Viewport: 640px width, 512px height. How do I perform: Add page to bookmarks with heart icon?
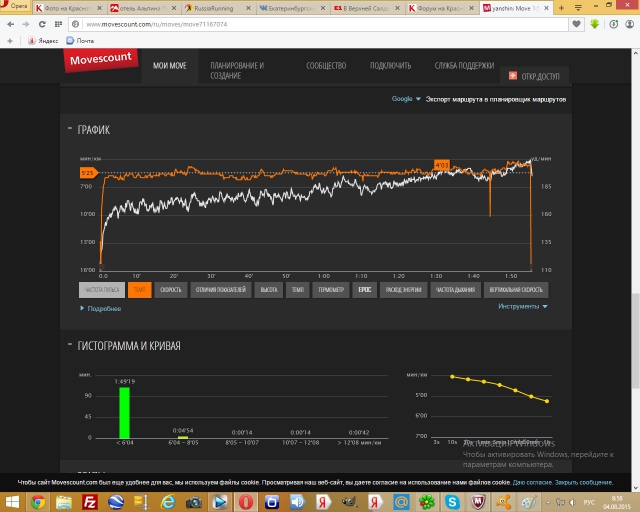(x=576, y=24)
